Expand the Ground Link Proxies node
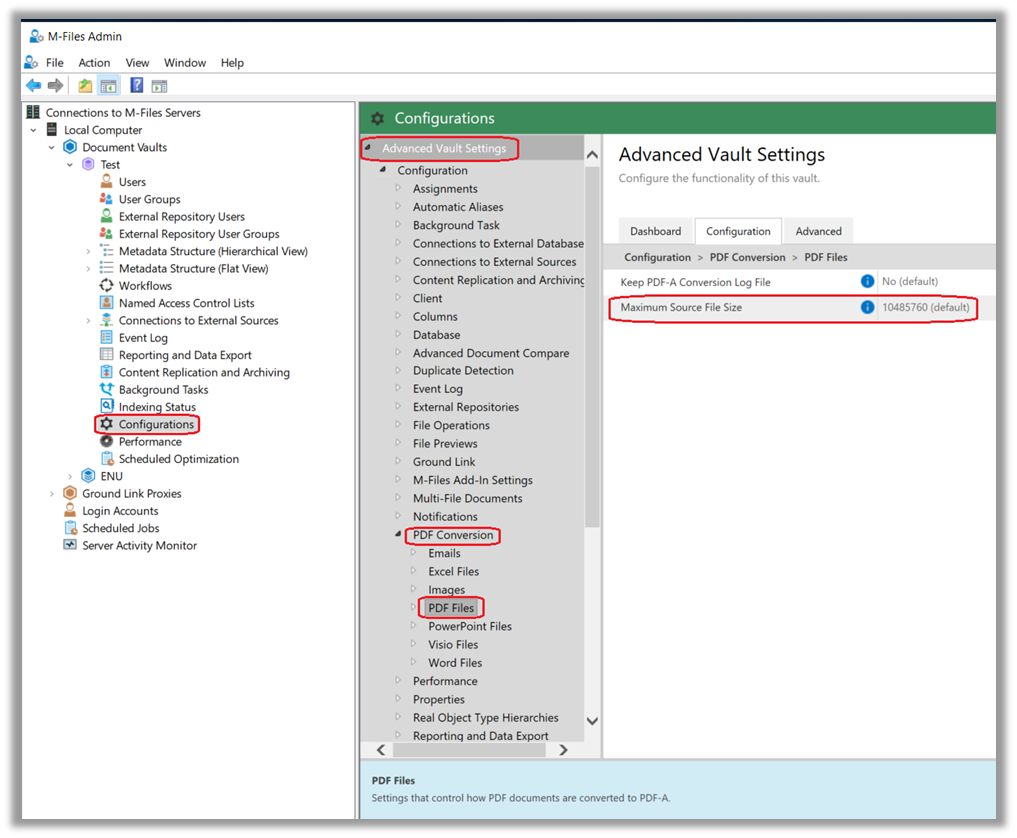Image resolution: width=1017 pixels, height=838 pixels. [52, 494]
